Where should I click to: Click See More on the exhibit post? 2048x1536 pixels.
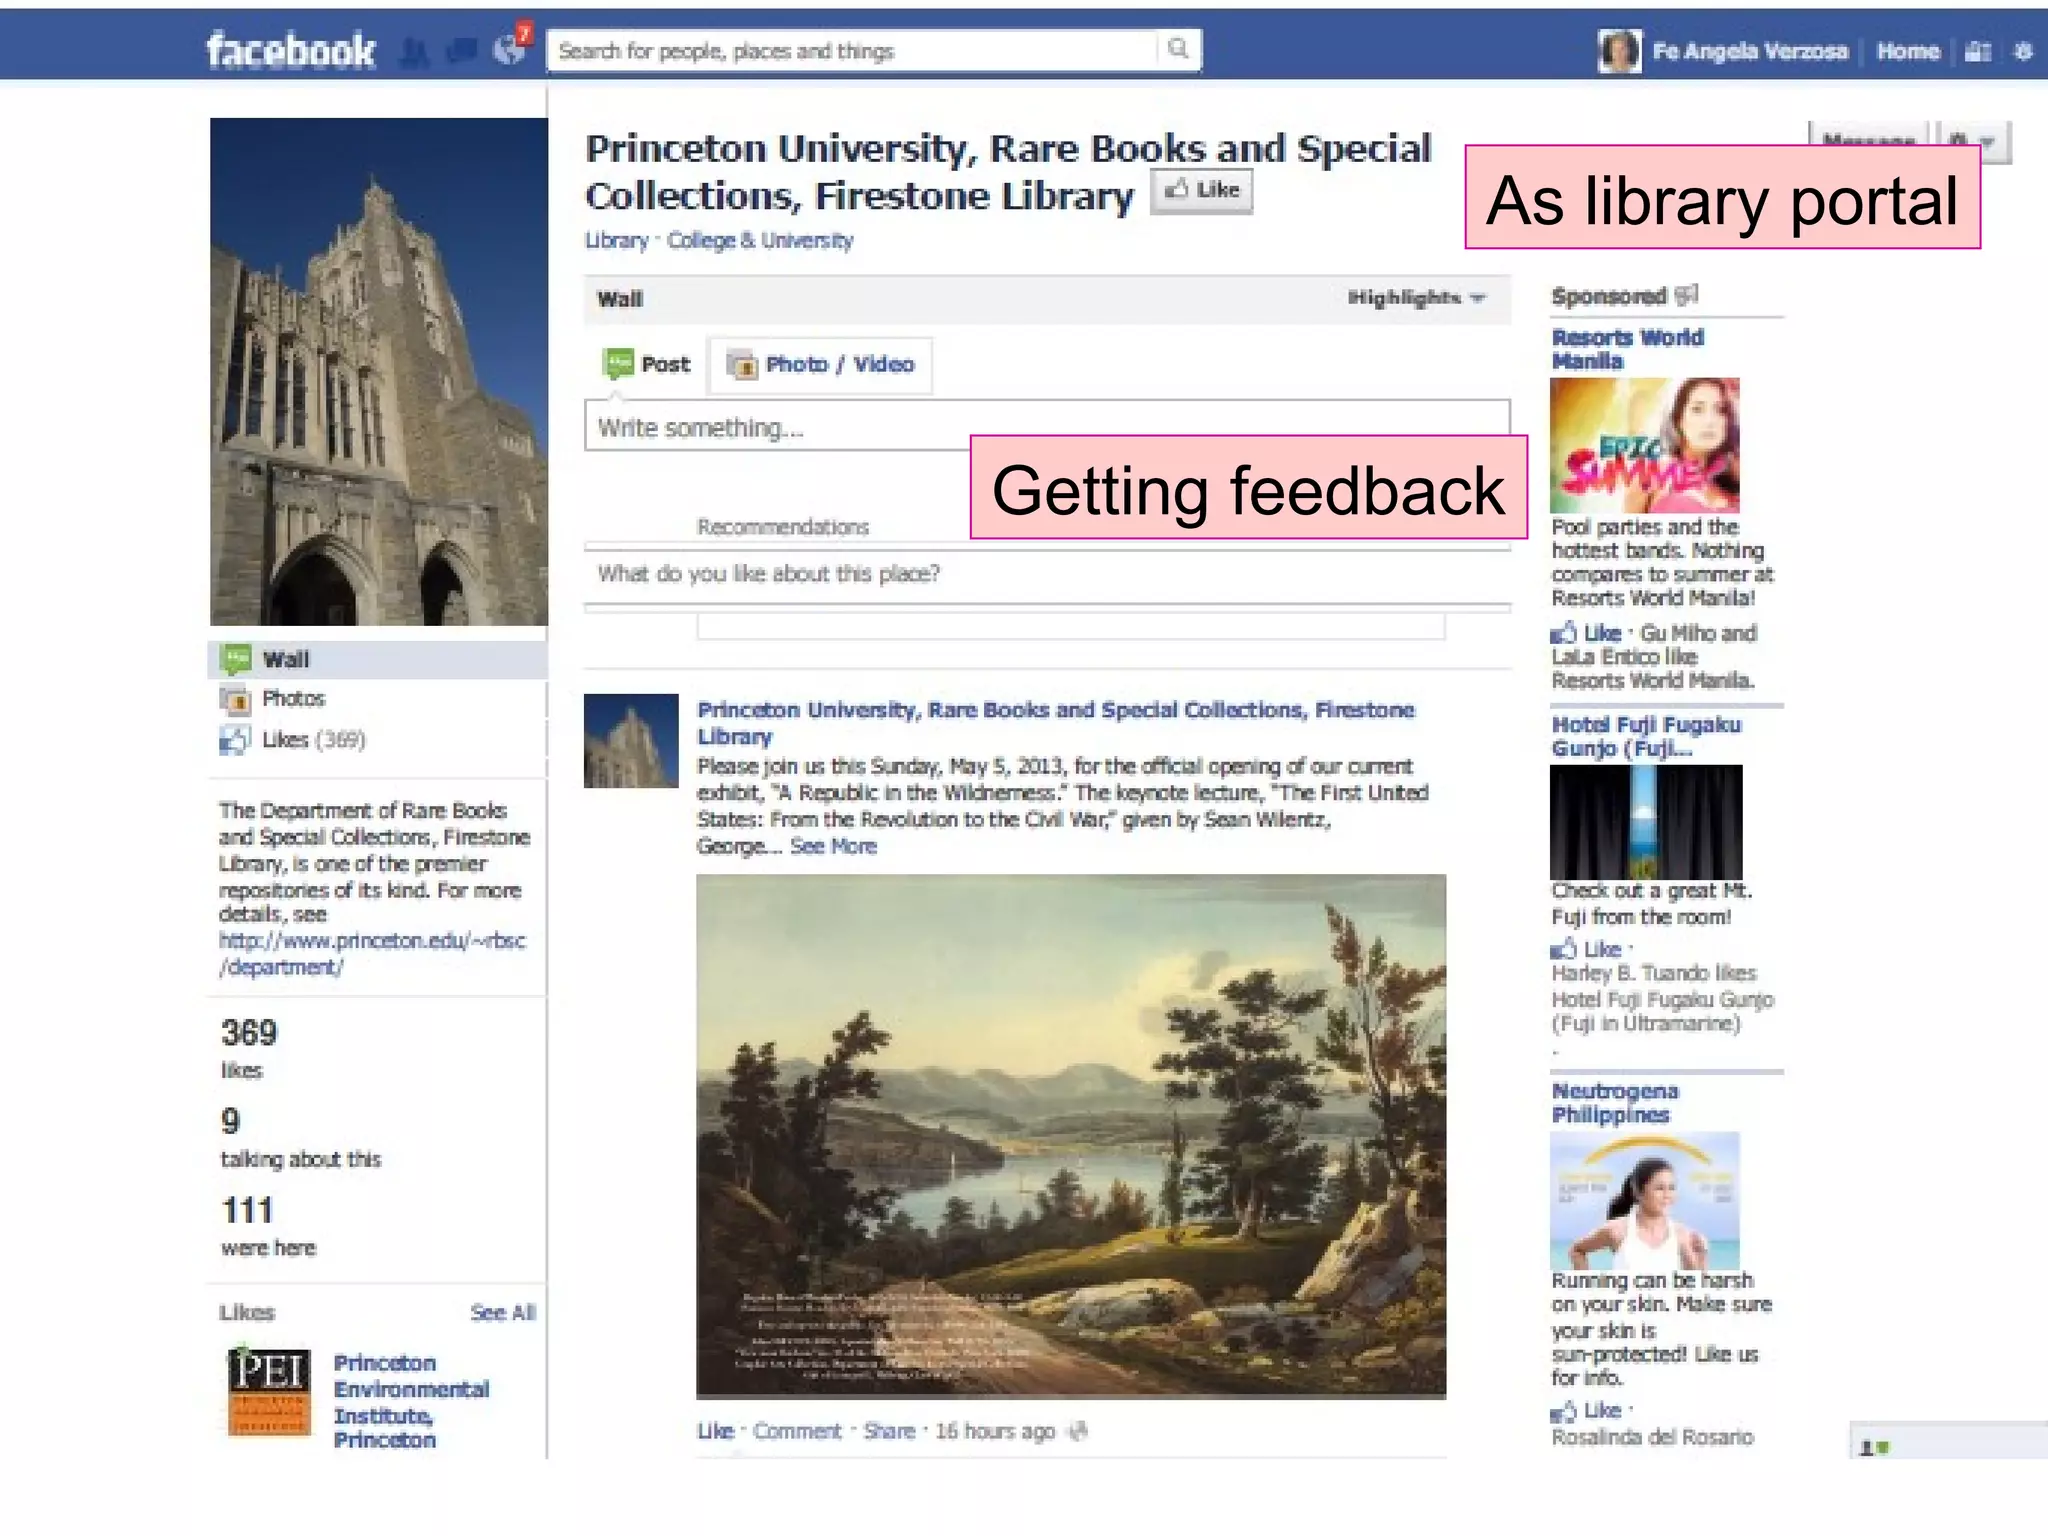click(x=833, y=847)
